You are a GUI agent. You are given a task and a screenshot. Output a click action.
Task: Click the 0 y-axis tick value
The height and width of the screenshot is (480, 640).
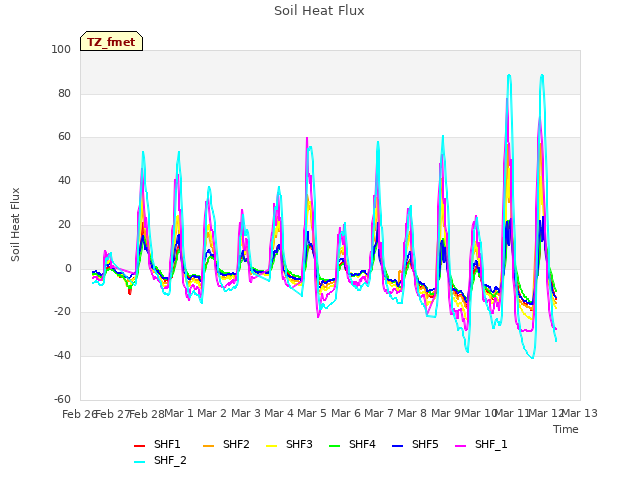(x=68, y=269)
